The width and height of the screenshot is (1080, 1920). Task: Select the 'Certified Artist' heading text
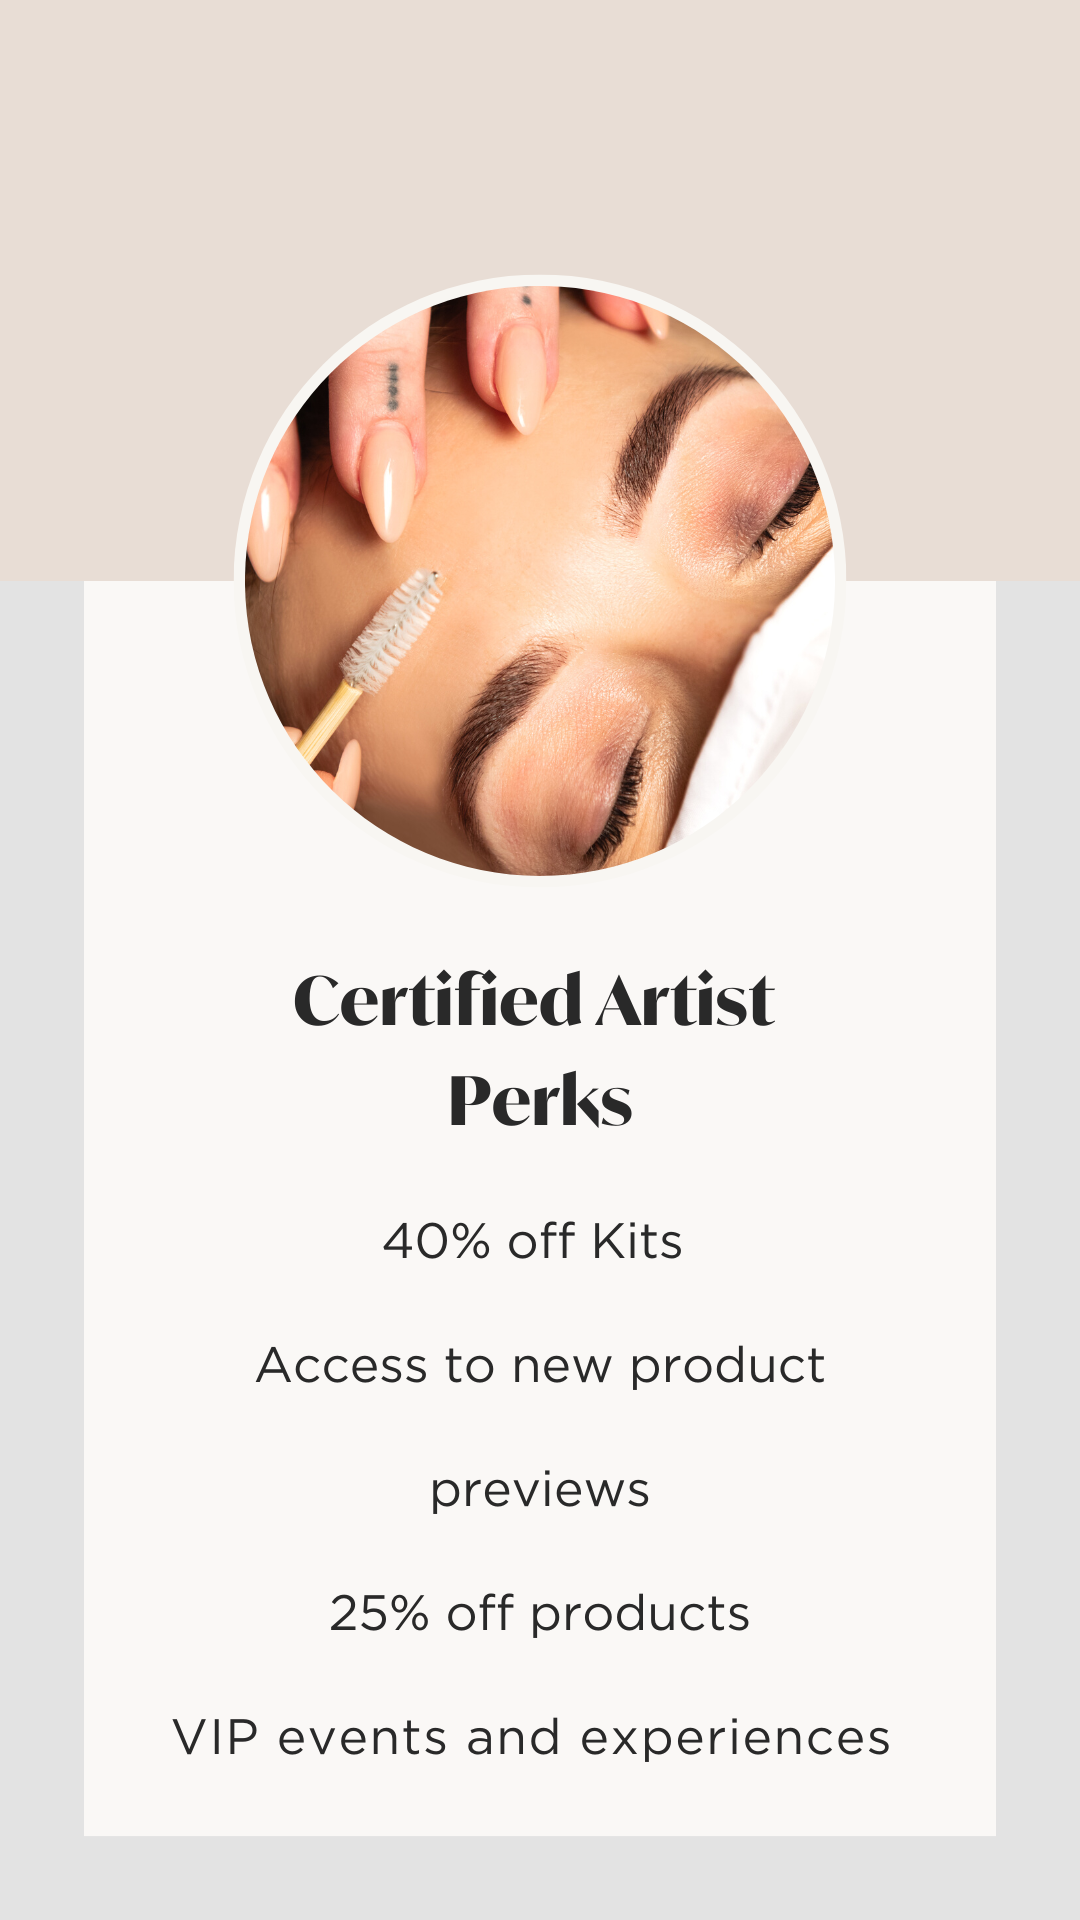point(534,999)
